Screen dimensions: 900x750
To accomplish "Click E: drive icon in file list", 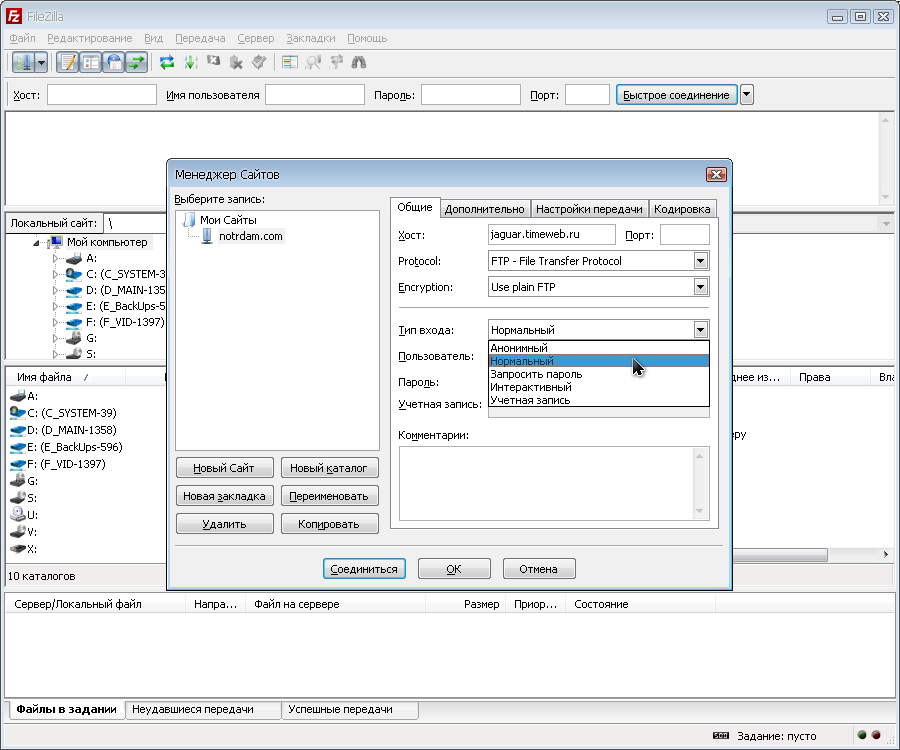I will [18, 447].
